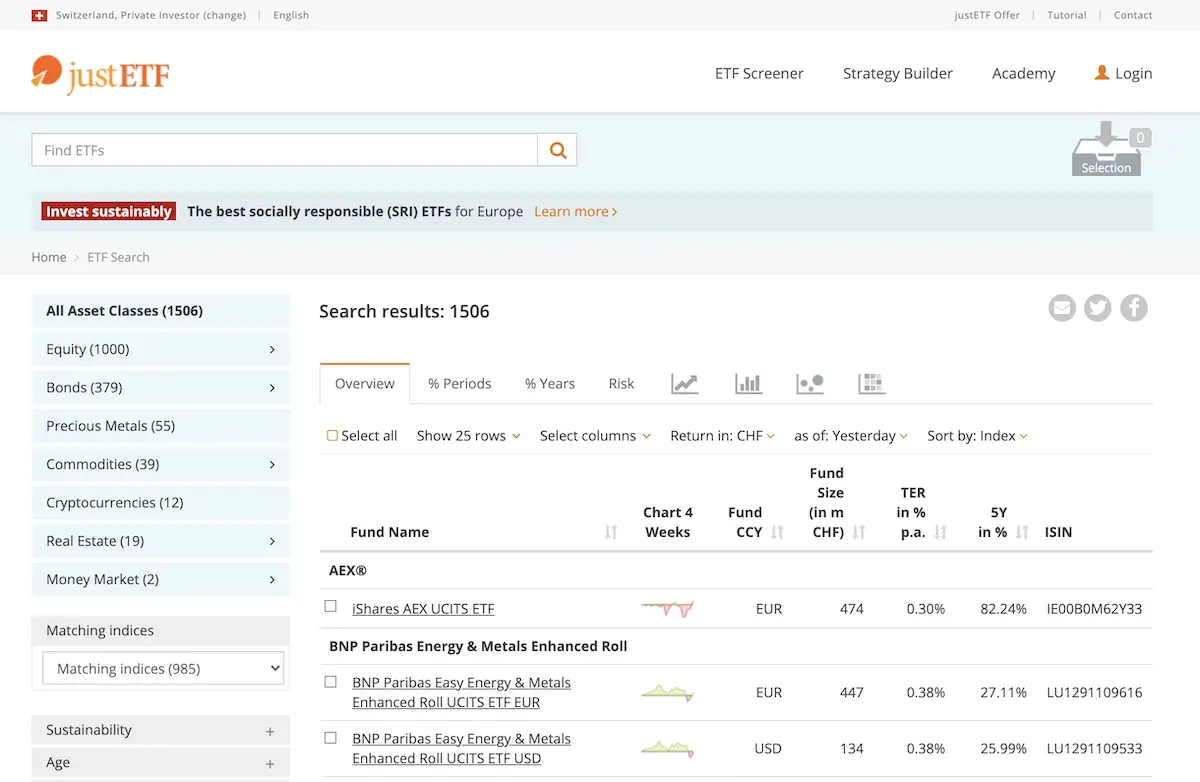
Task: Share results via email icon
Action: pos(1062,308)
